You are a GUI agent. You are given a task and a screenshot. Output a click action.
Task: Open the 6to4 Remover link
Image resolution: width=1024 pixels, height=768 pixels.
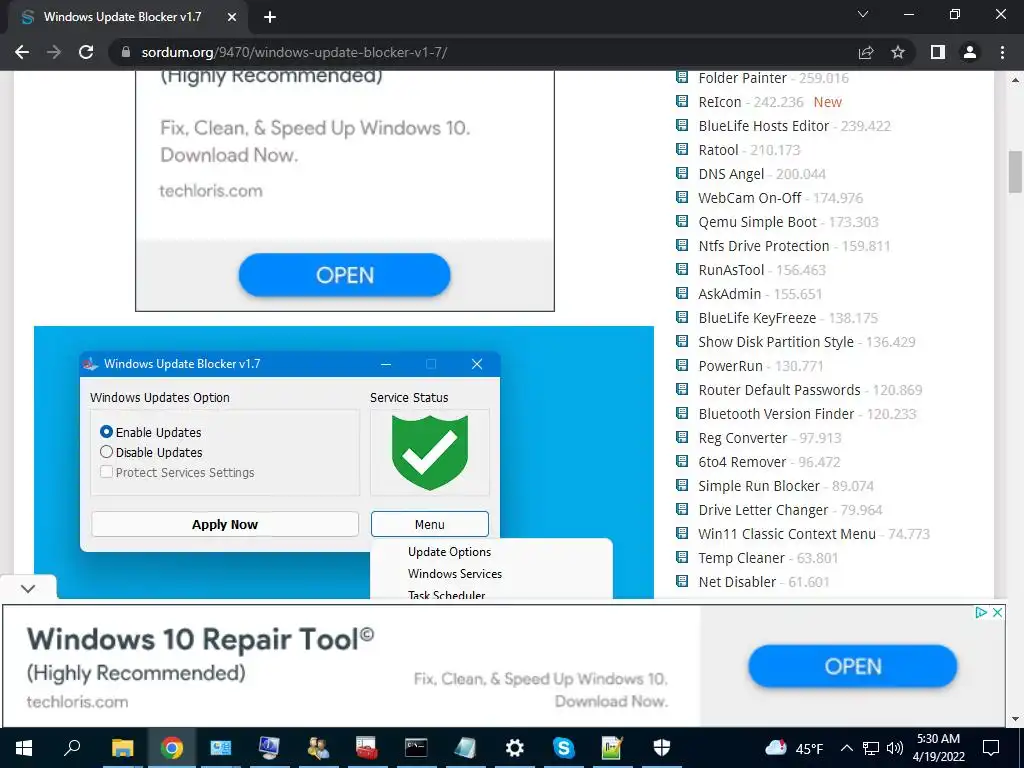(x=742, y=462)
